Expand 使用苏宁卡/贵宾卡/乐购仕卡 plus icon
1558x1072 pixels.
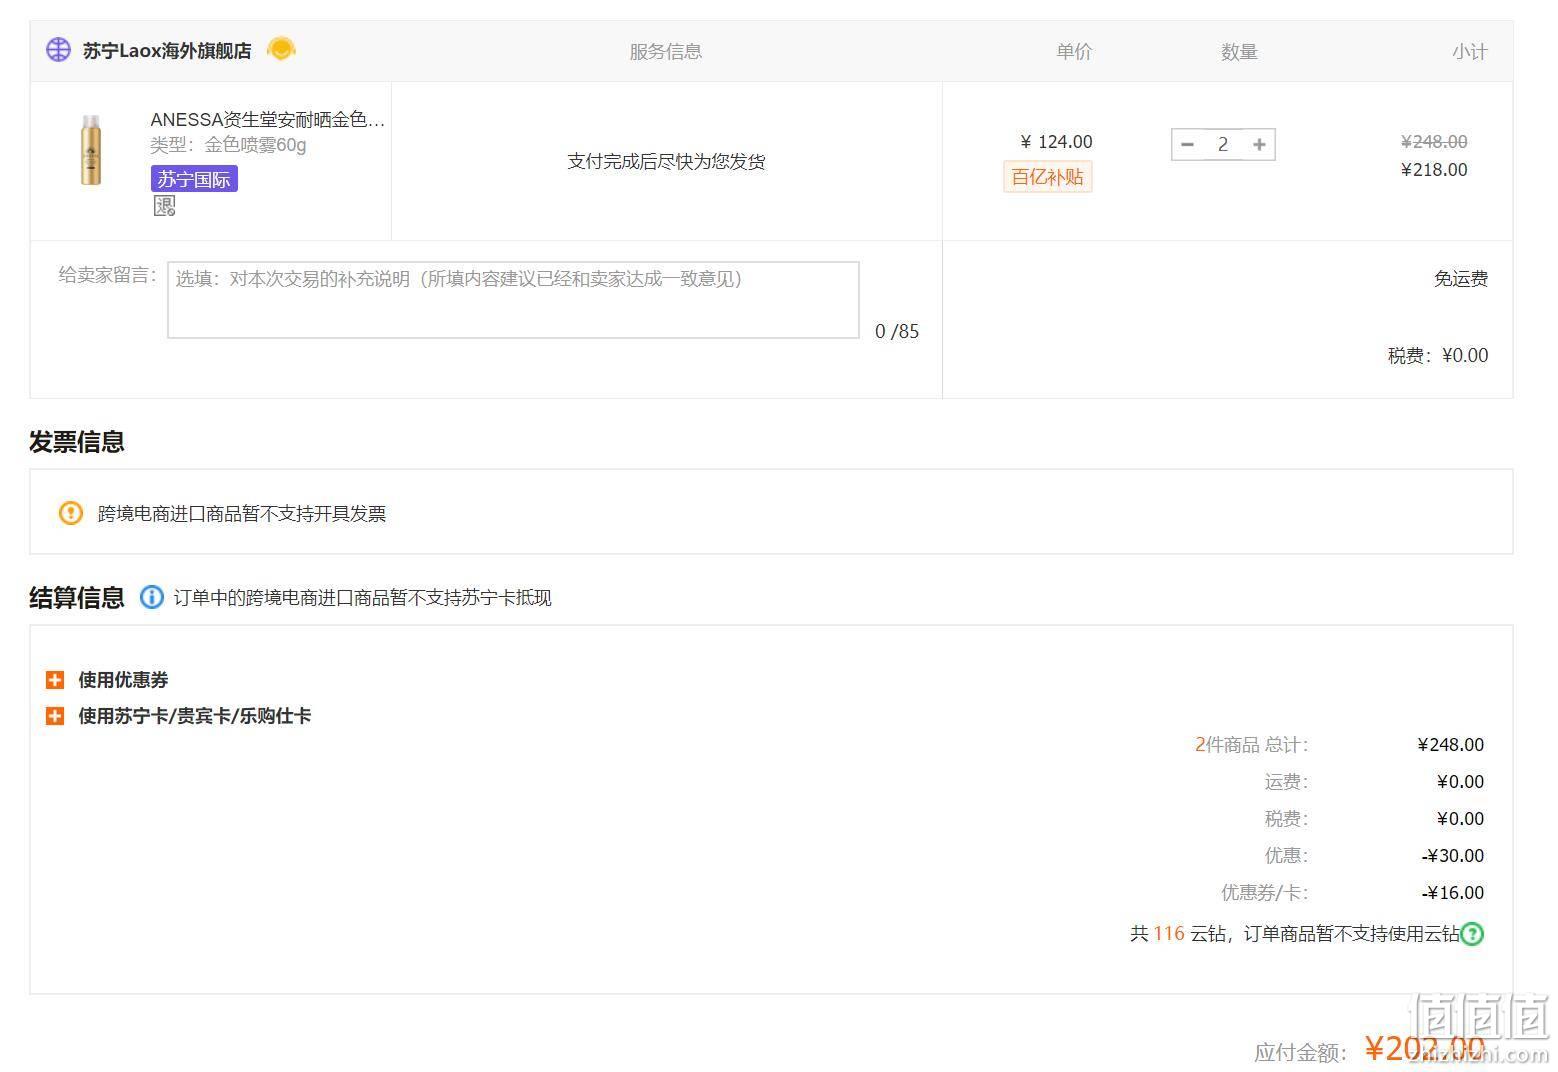coord(55,716)
